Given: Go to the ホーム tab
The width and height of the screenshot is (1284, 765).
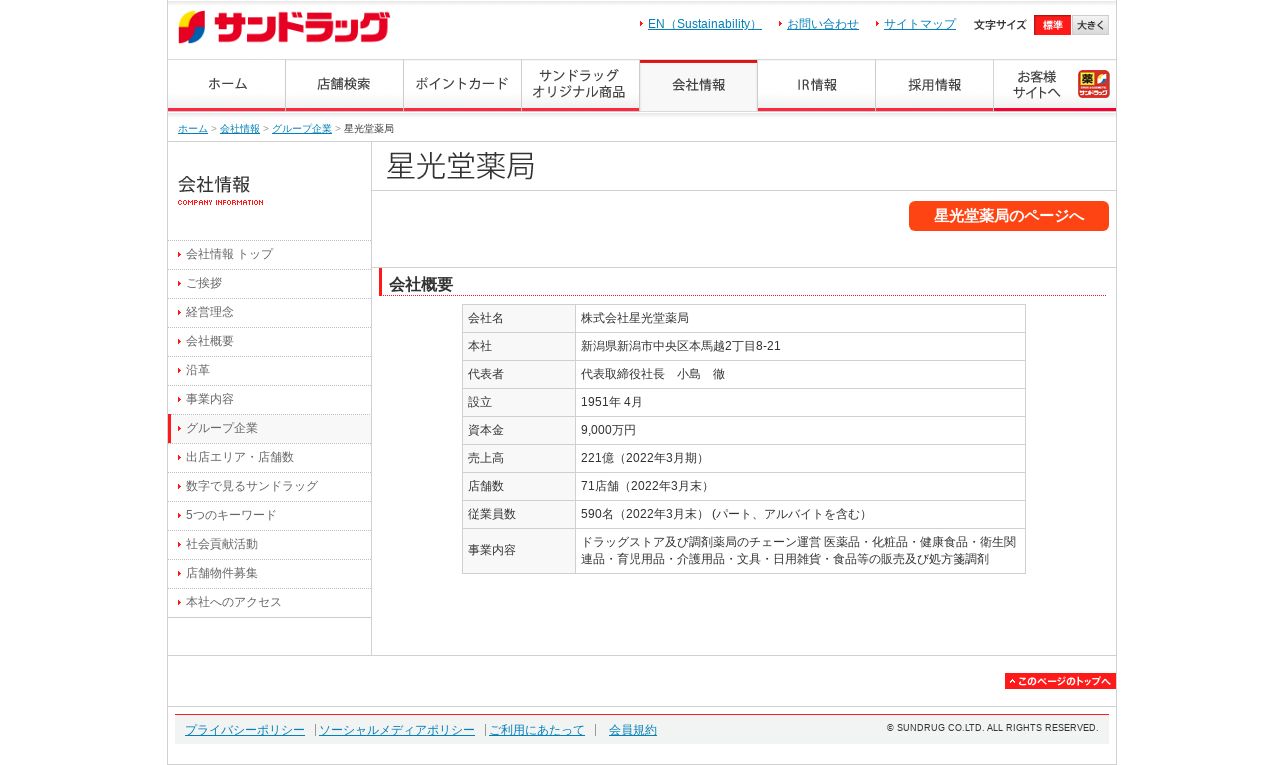Looking at the screenshot, I should pos(227,85).
